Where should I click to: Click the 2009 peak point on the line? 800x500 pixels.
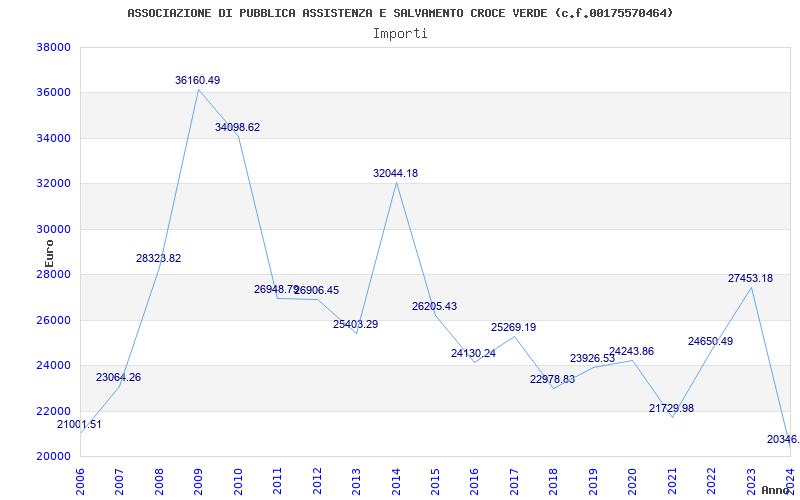(x=198, y=89)
